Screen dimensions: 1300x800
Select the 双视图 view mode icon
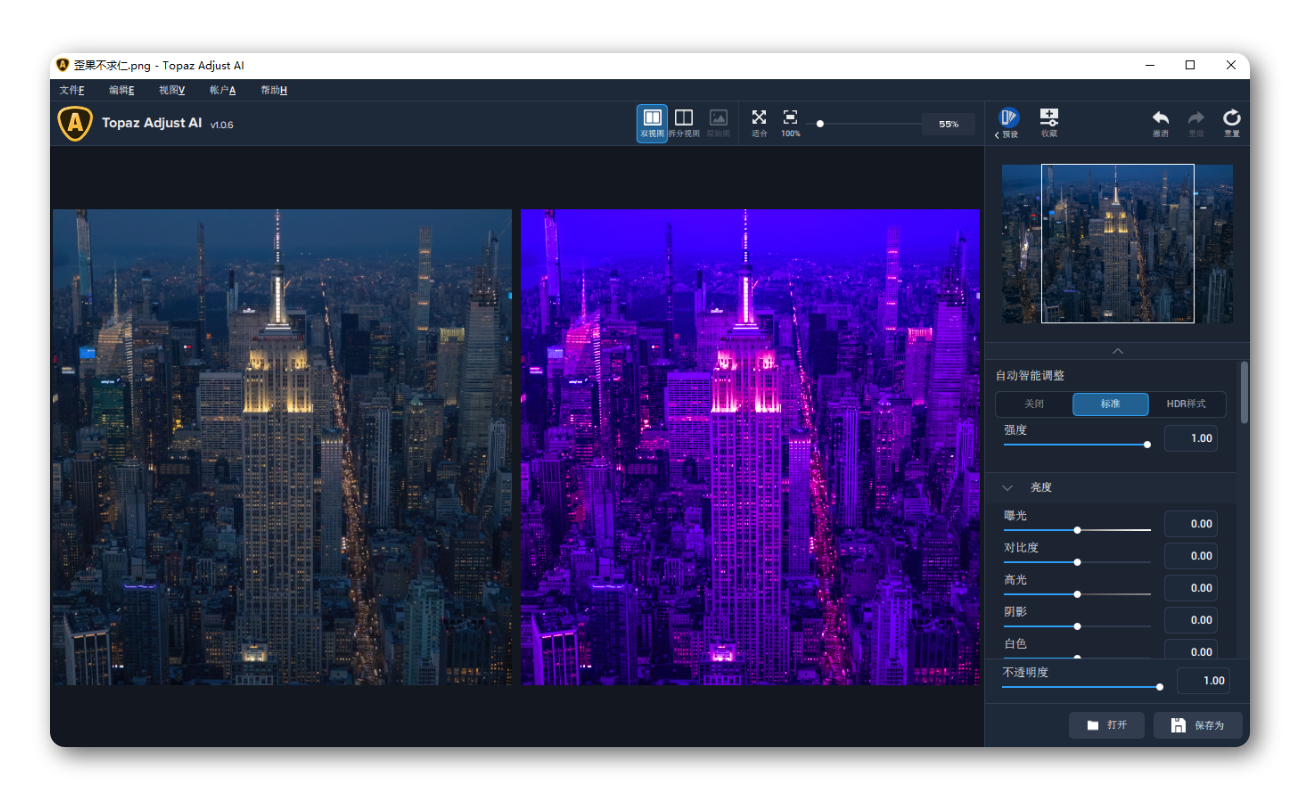pos(651,122)
